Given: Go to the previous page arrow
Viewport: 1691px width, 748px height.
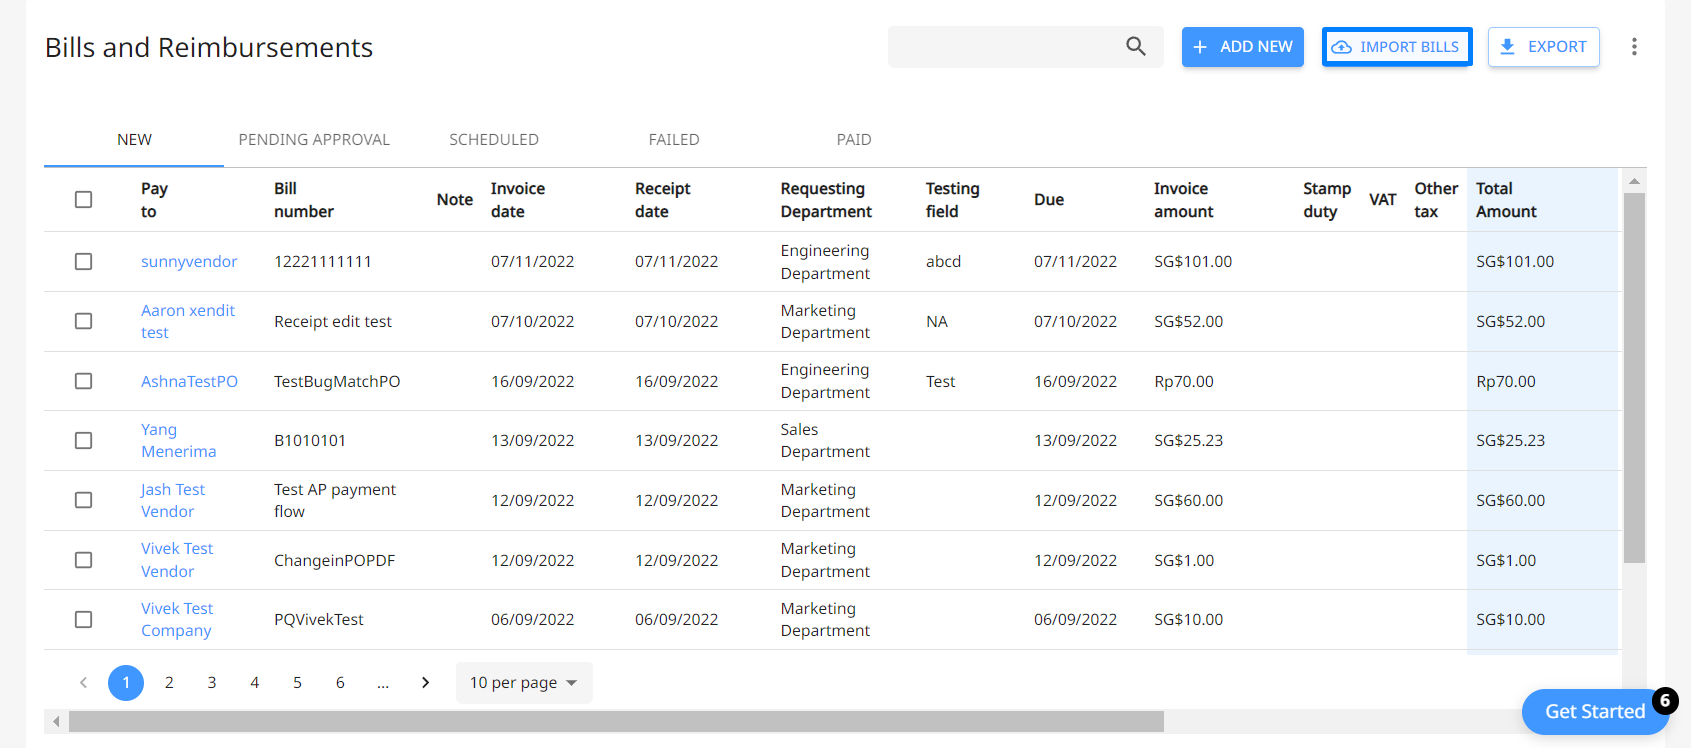Looking at the screenshot, I should pyautogui.click(x=83, y=683).
